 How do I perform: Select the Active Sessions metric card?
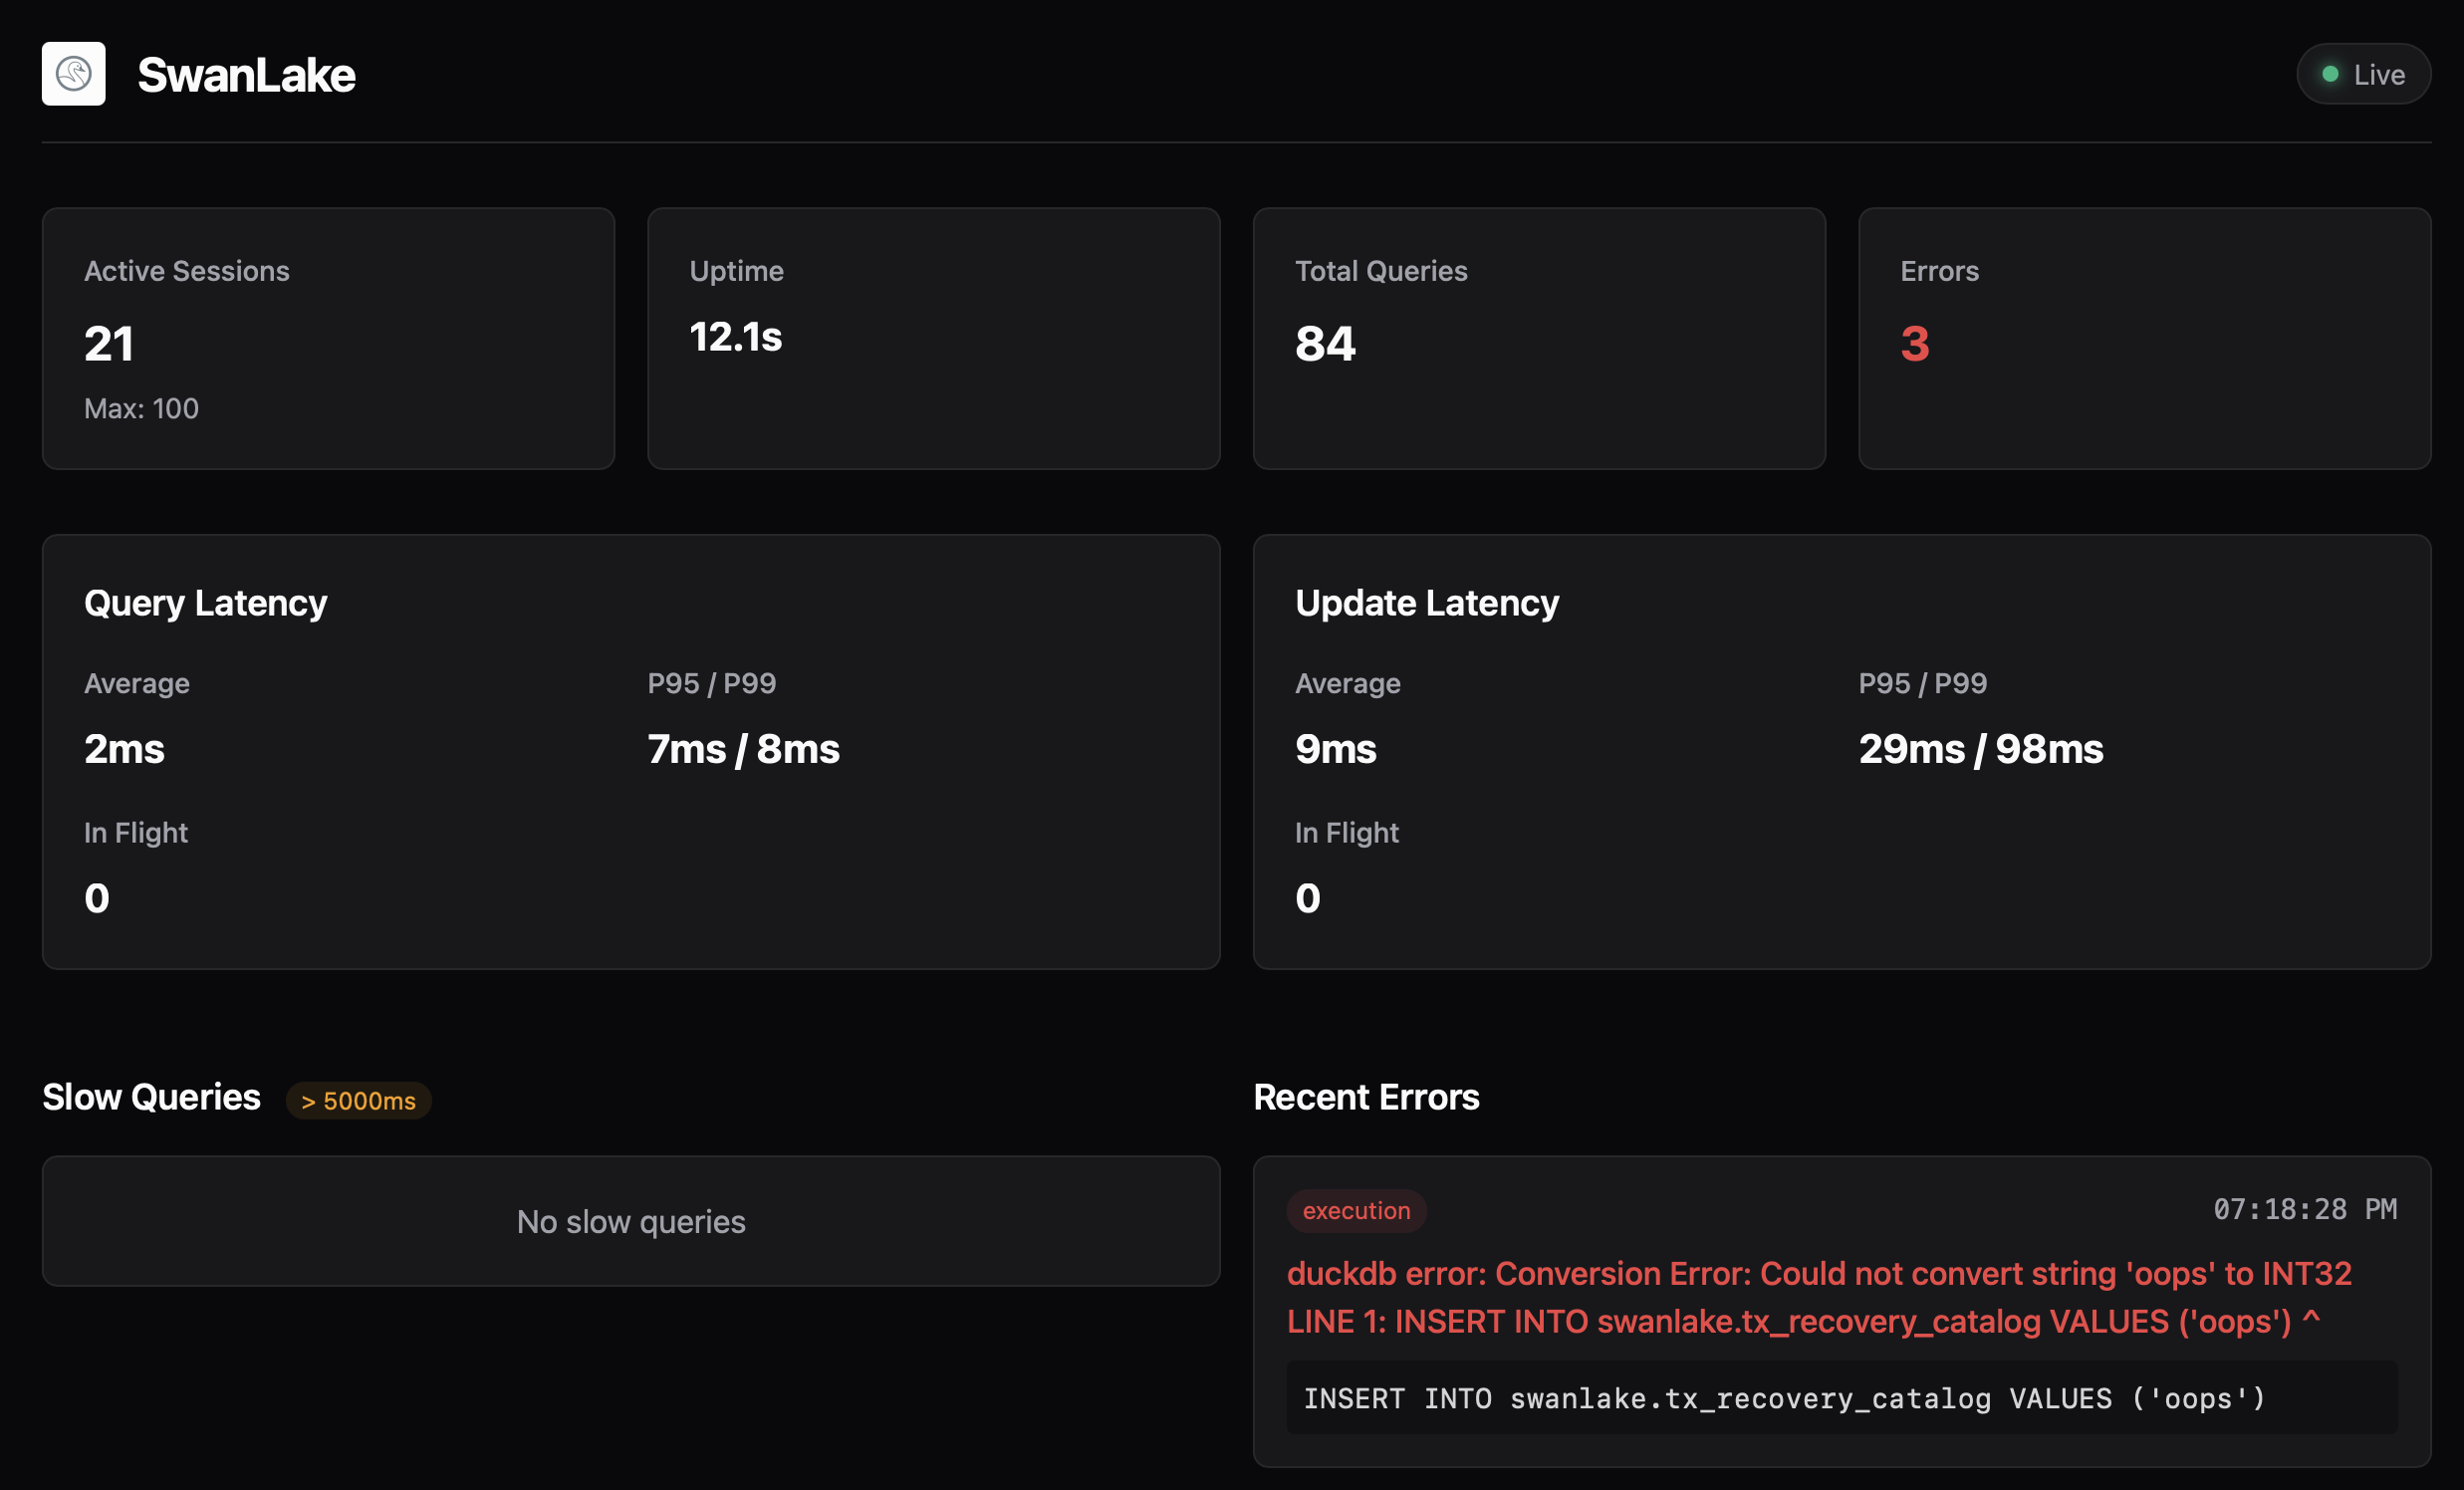click(x=328, y=339)
